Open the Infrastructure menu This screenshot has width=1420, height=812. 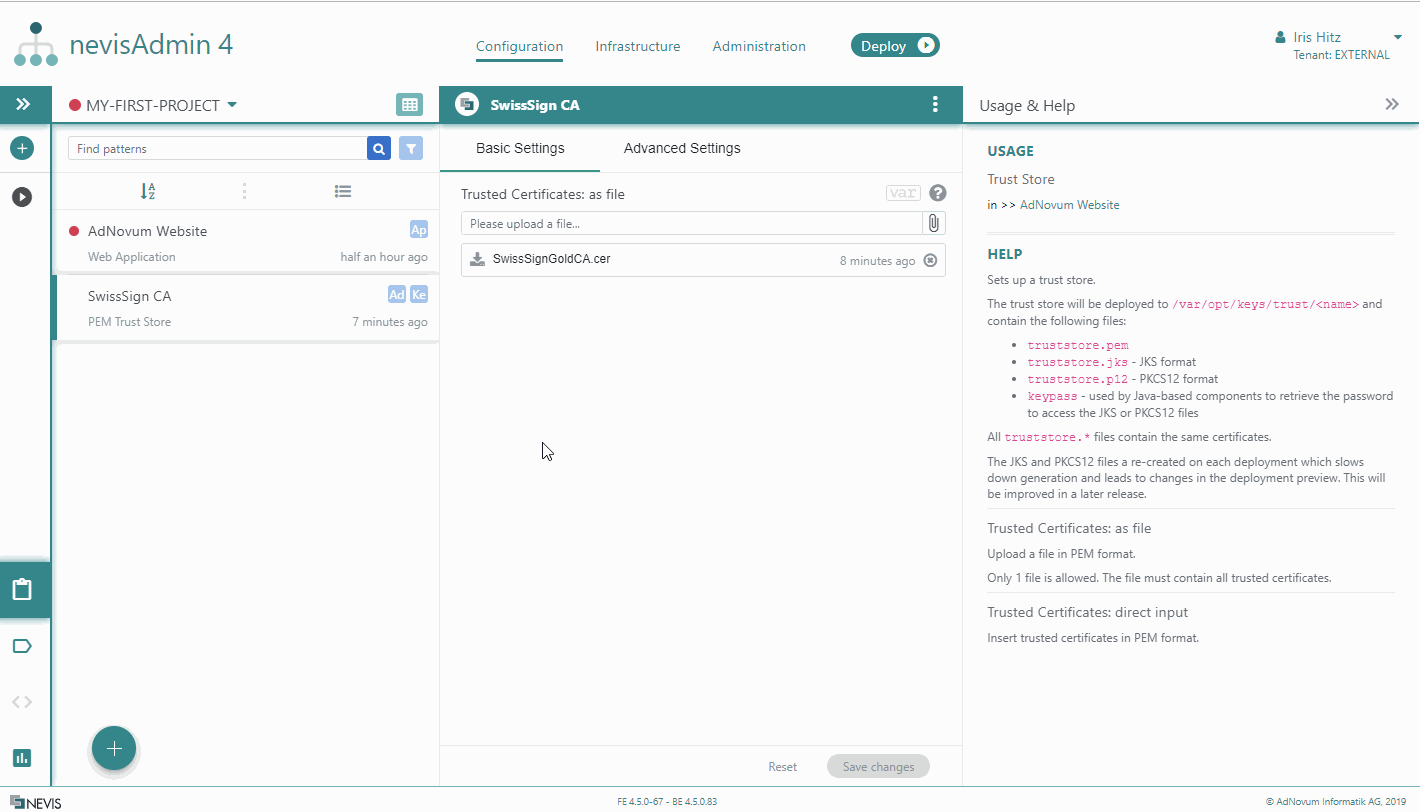638,46
